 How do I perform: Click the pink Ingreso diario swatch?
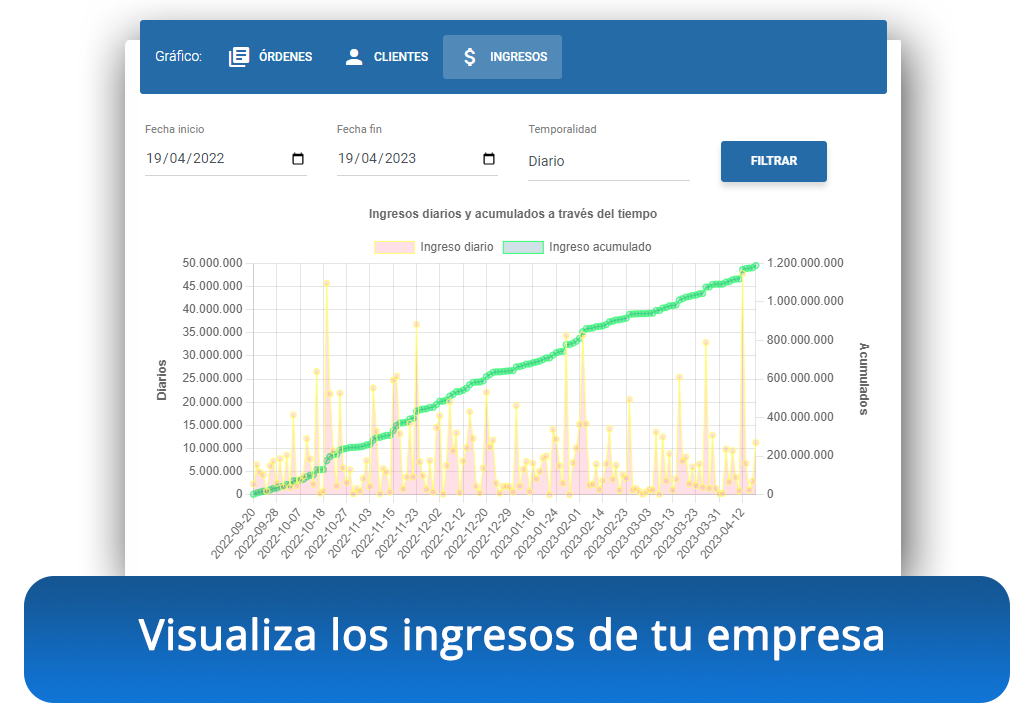point(394,247)
